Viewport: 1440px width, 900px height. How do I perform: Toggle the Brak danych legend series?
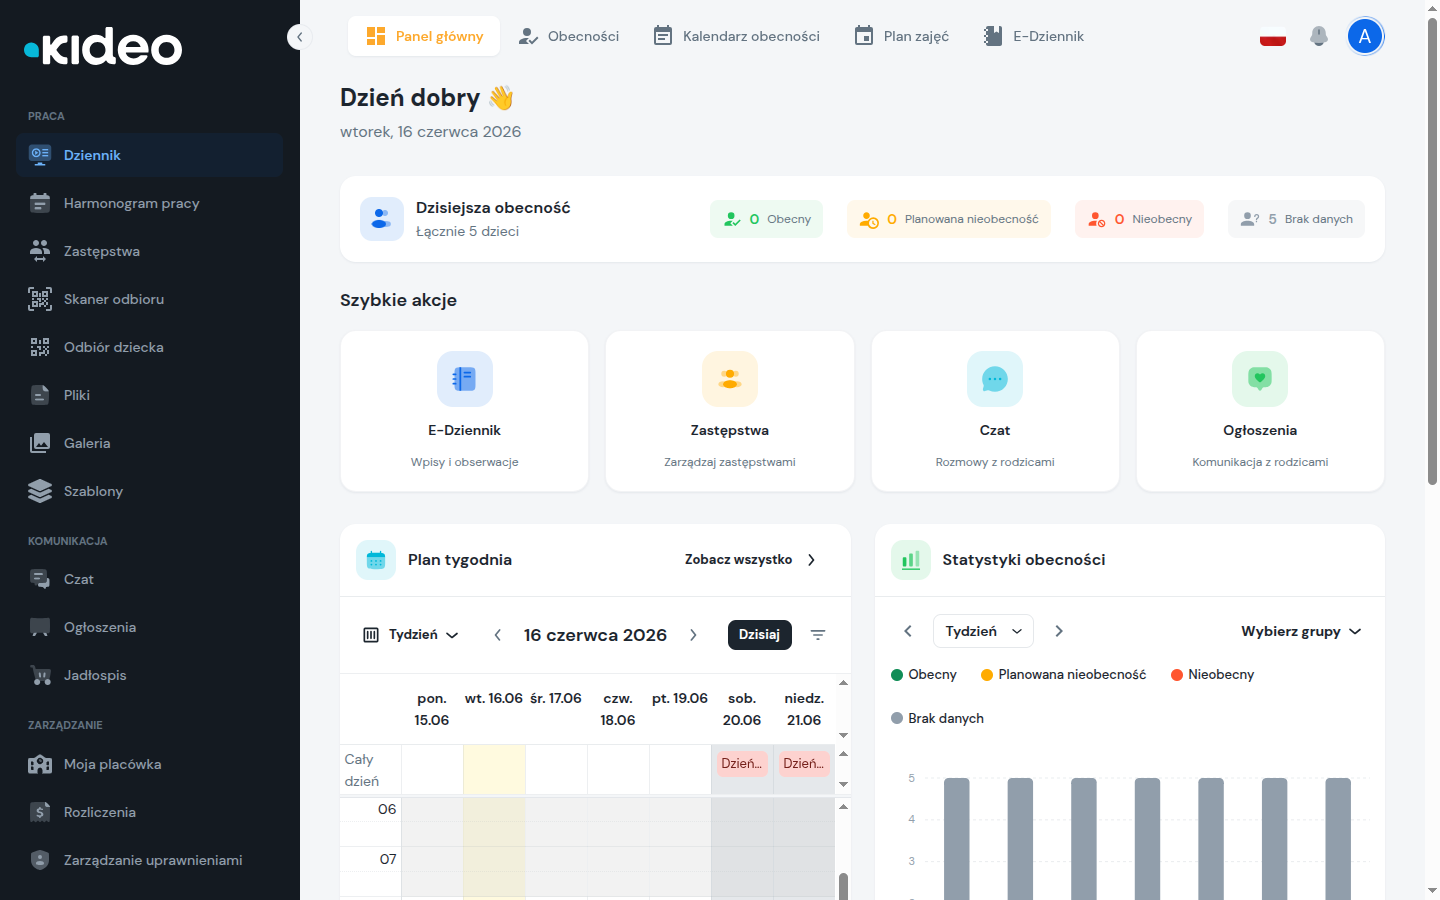pos(937,719)
